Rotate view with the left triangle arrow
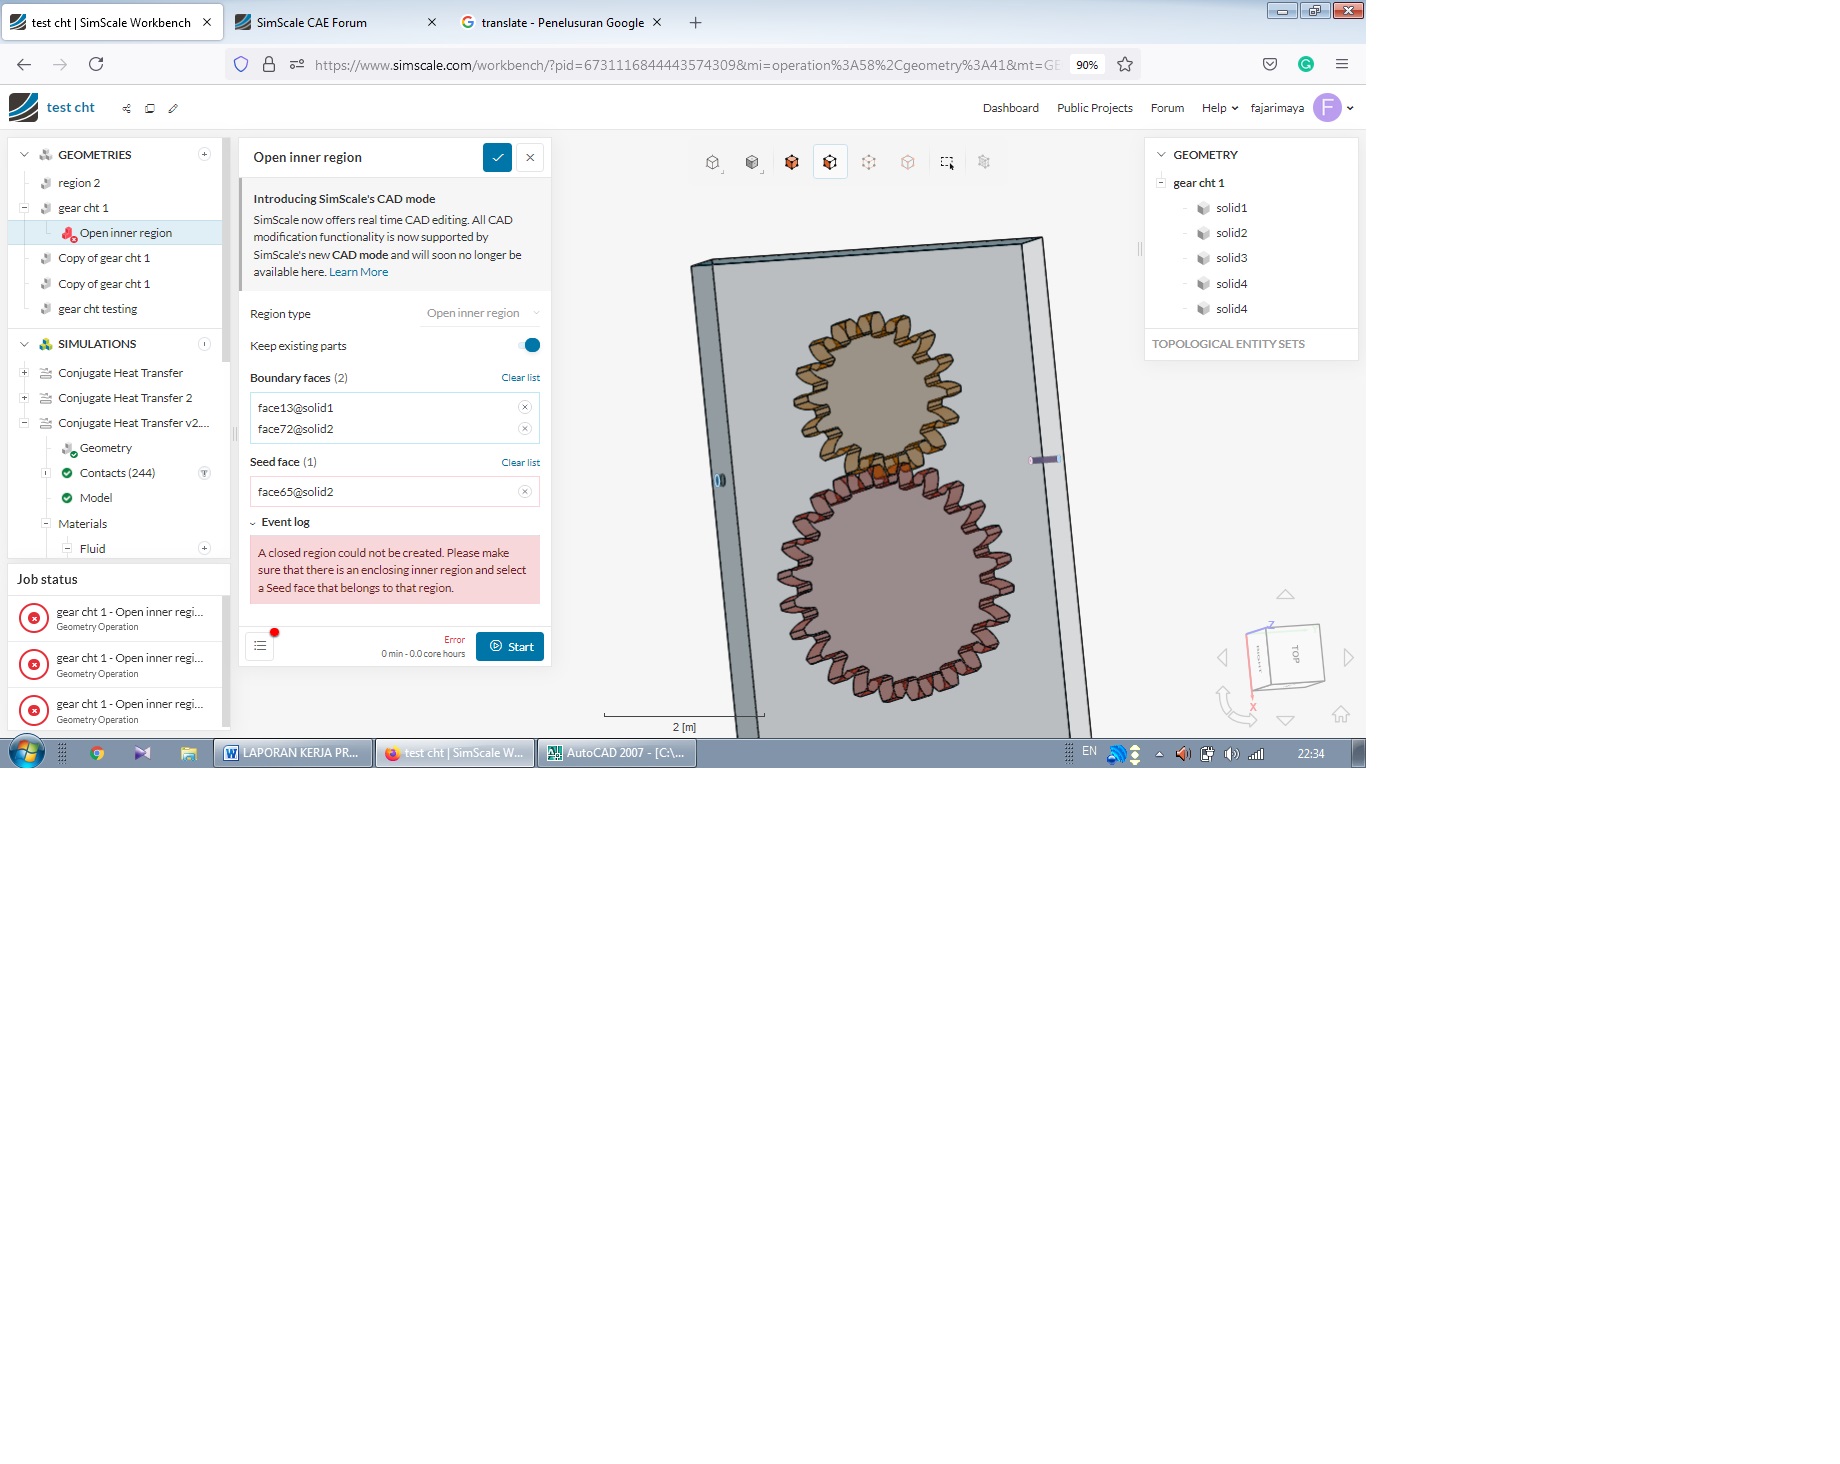This screenshot has width=1840, height=1464. [1222, 657]
